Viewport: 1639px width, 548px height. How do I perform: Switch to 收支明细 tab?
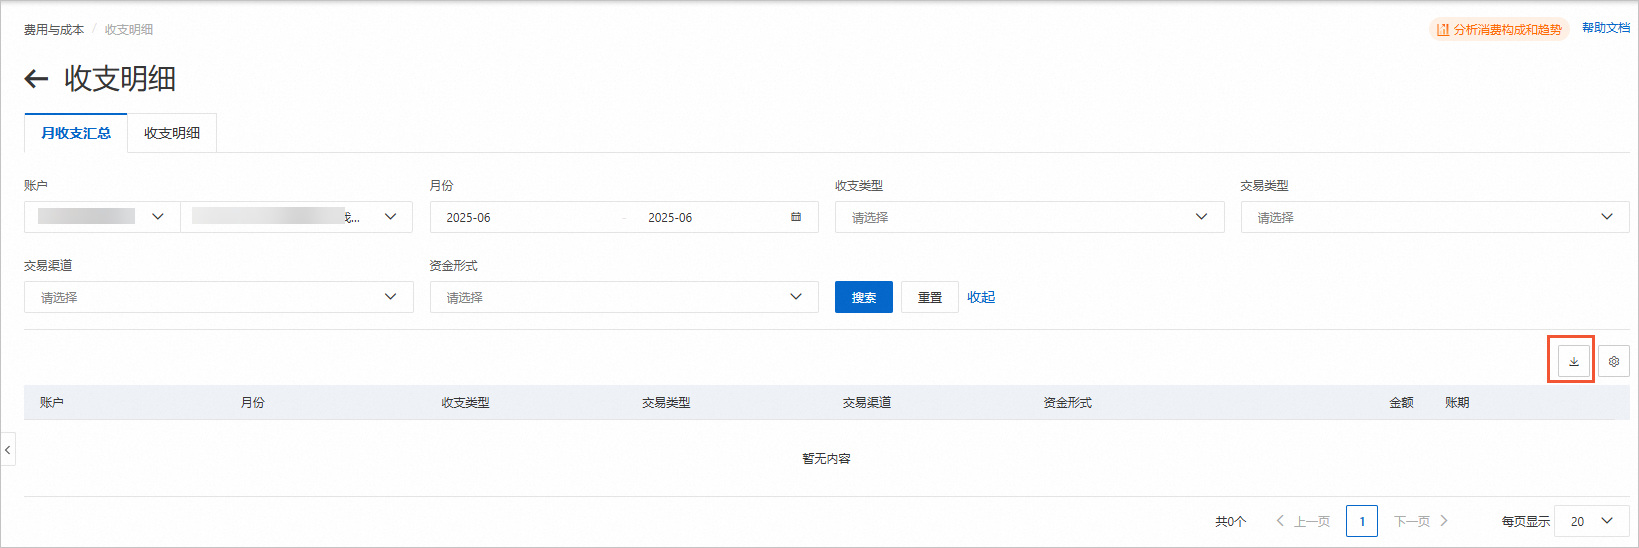coord(172,133)
